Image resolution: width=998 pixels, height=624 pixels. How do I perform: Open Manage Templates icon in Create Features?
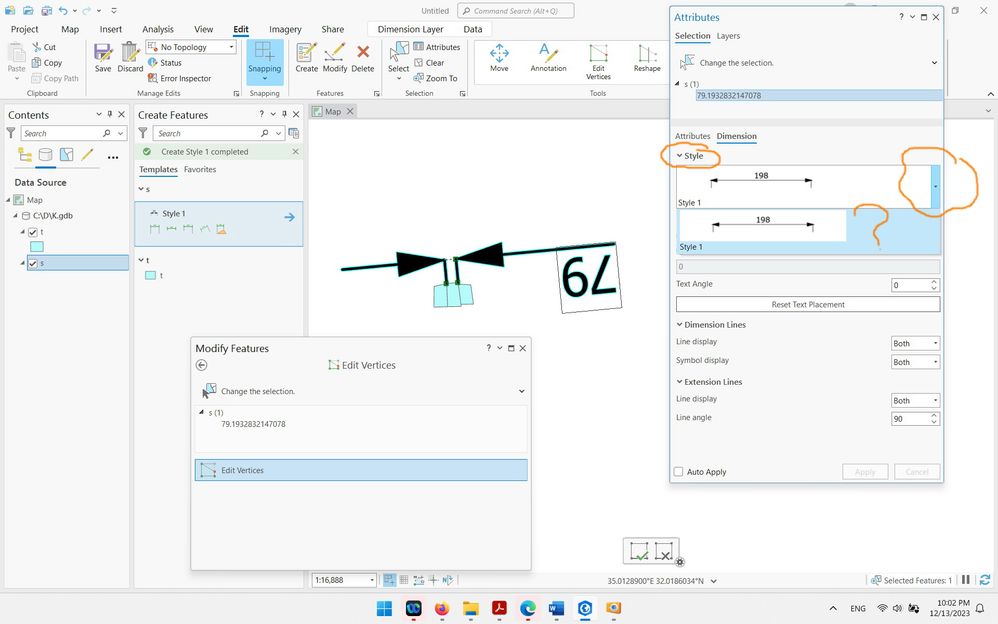pos(293,133)
